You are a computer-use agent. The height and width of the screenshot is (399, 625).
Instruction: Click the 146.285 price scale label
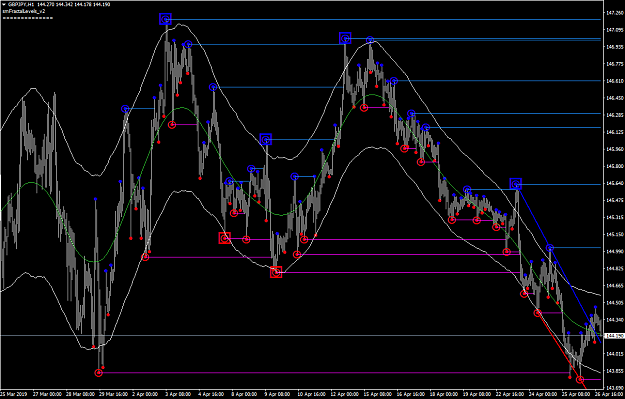click(x=615, y=115)
